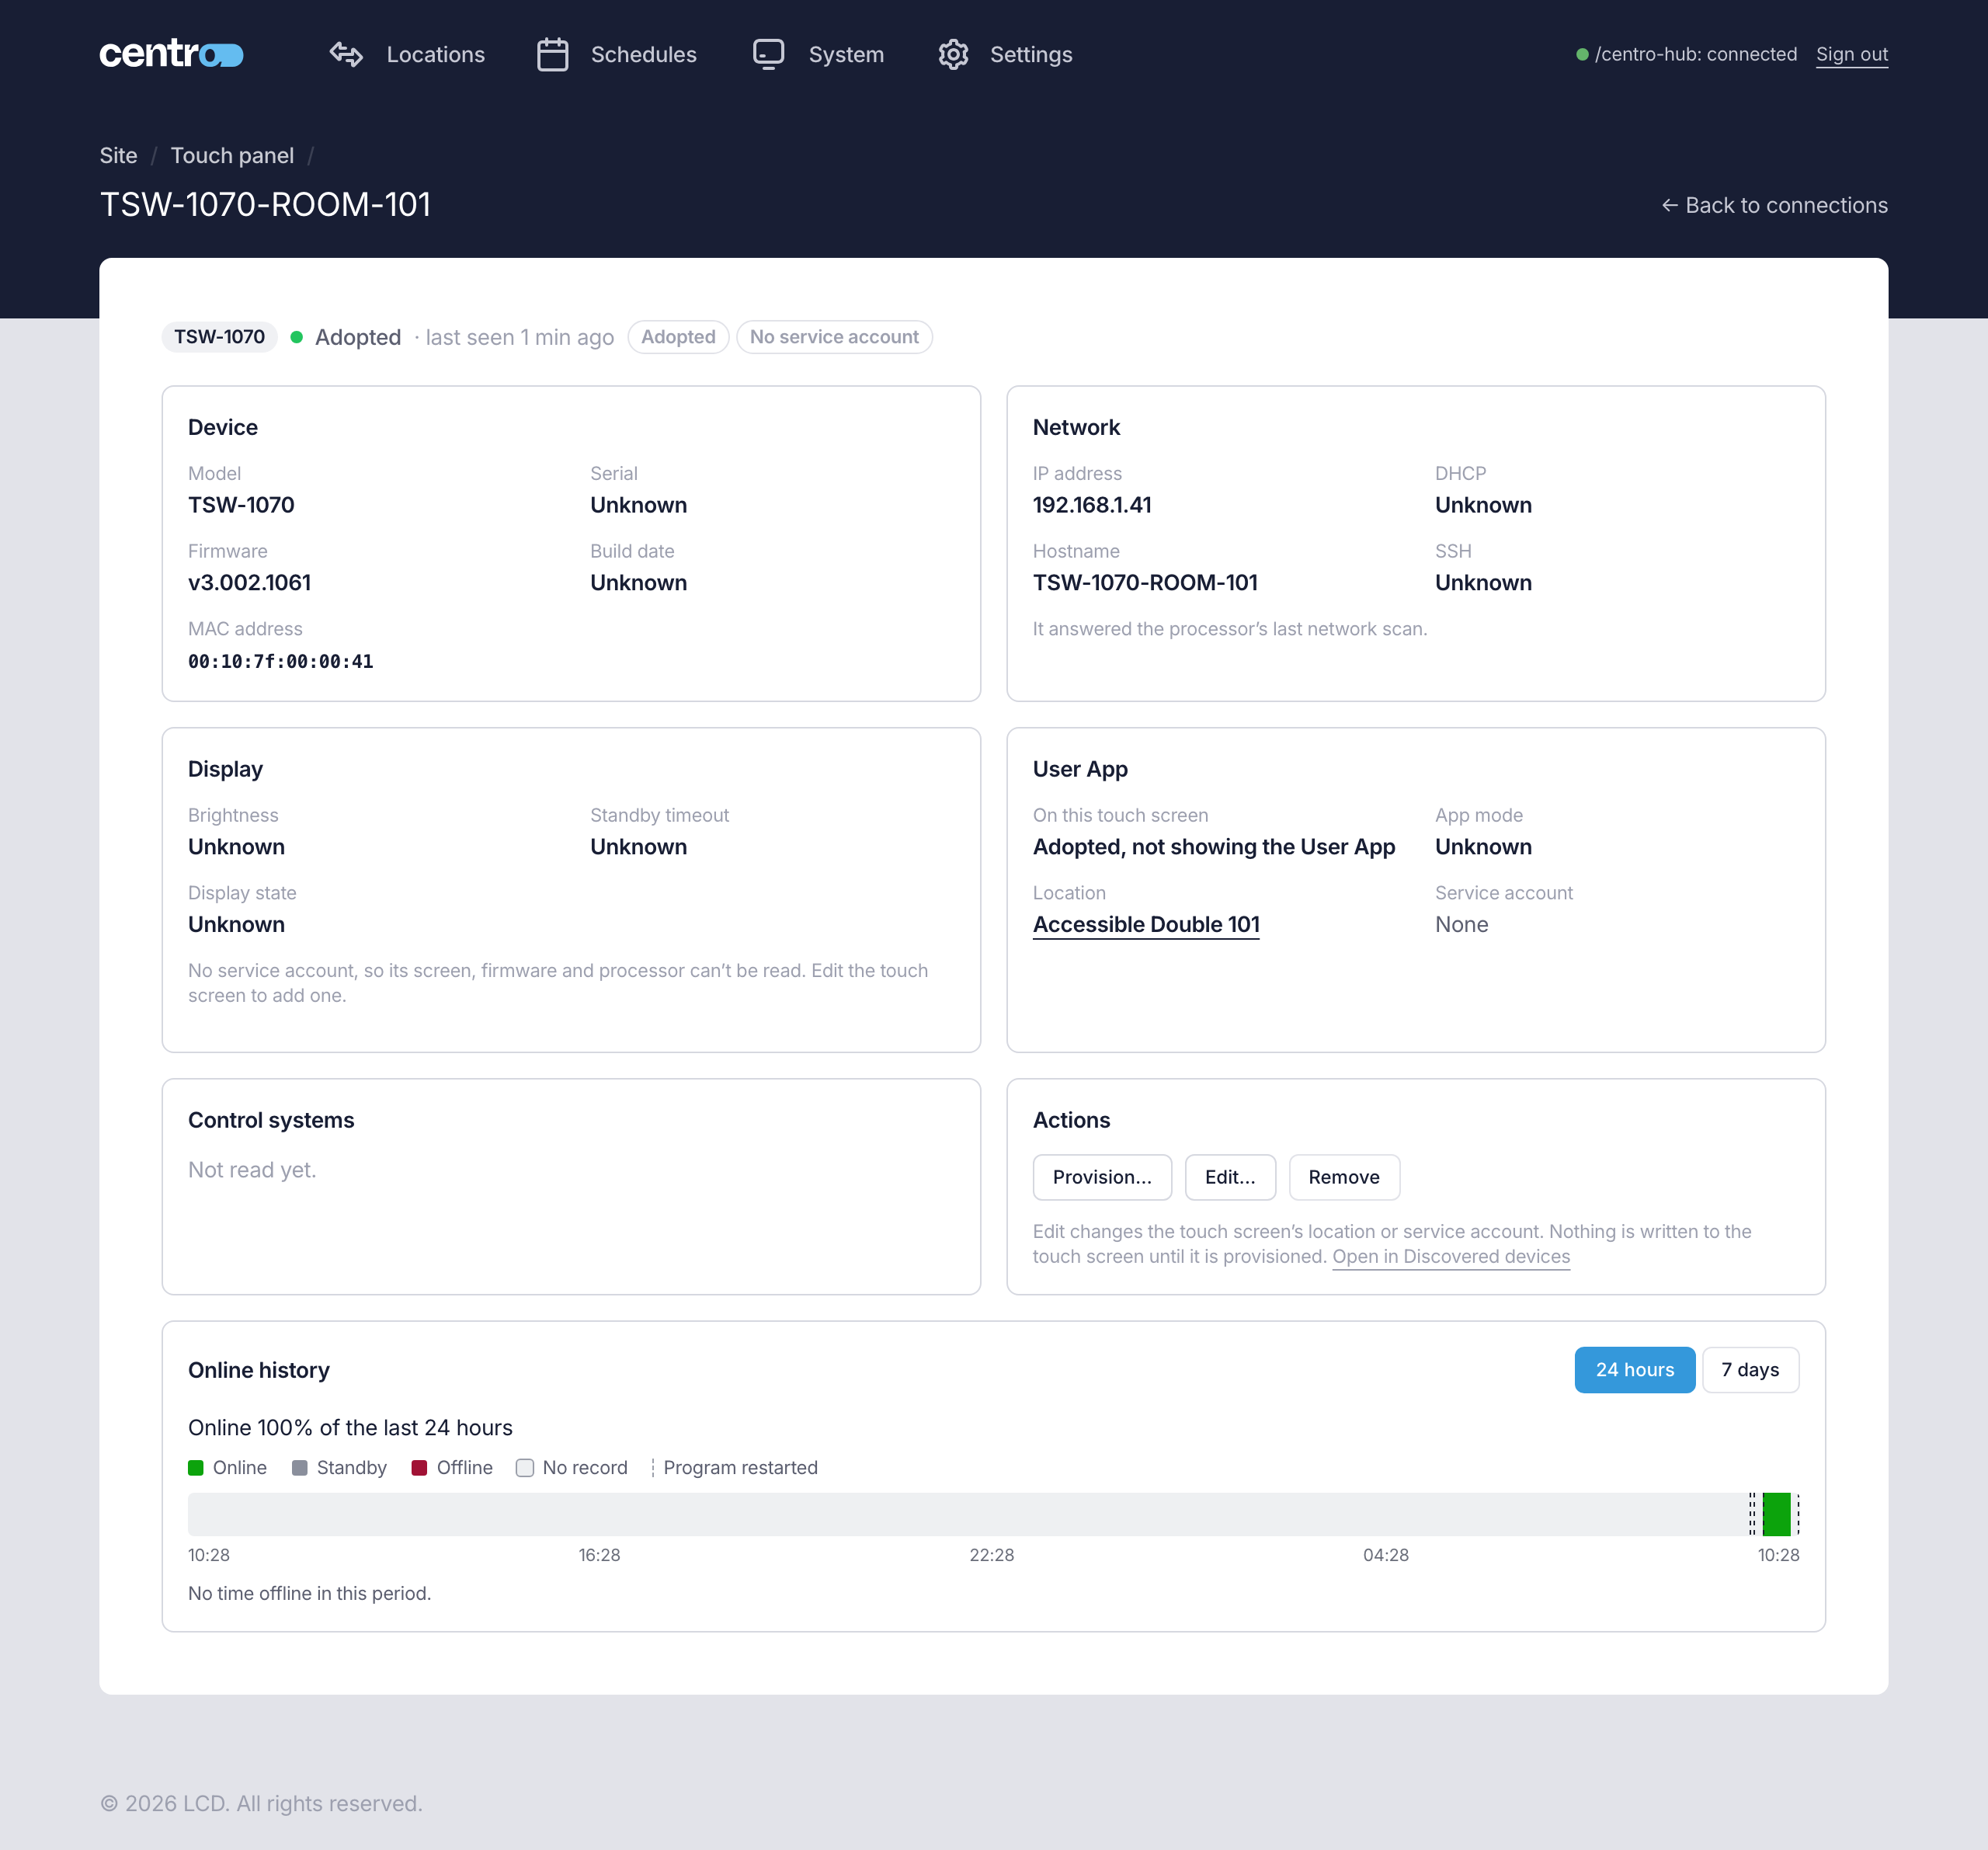Open the Edit... dialog
Screen dimensions: 1988x1850
pos(1229,1176)
